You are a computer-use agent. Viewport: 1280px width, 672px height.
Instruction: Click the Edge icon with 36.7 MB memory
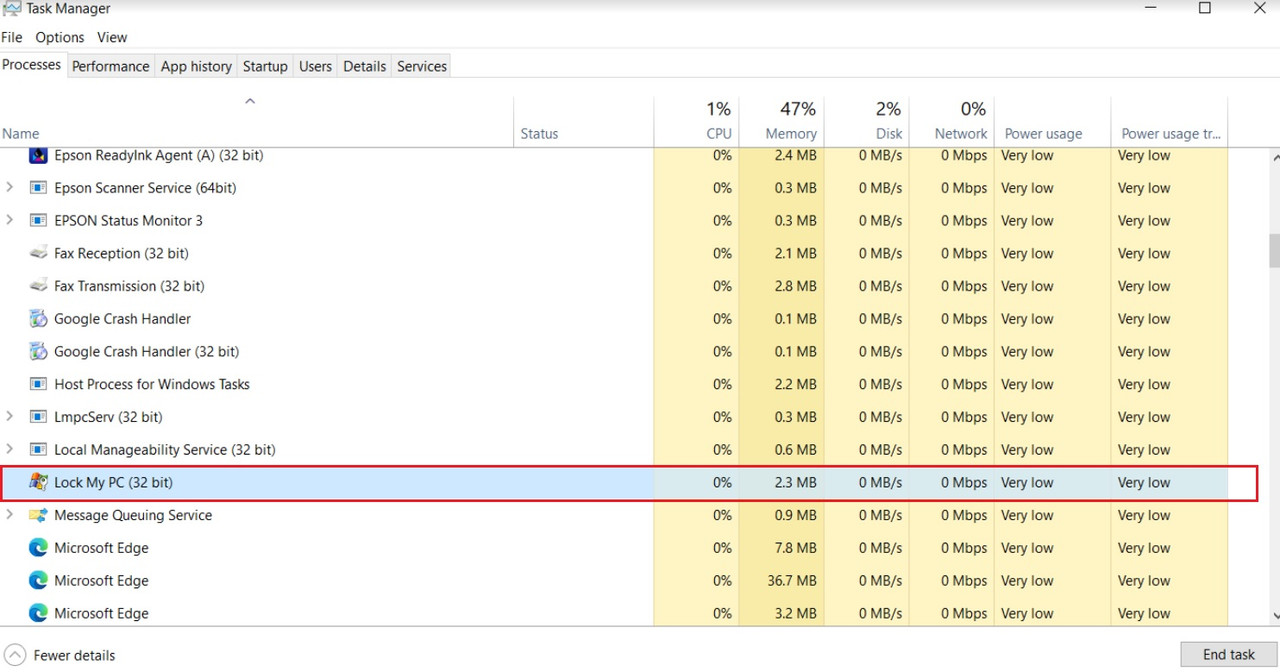pyautogui.click(x=38, y=581)
